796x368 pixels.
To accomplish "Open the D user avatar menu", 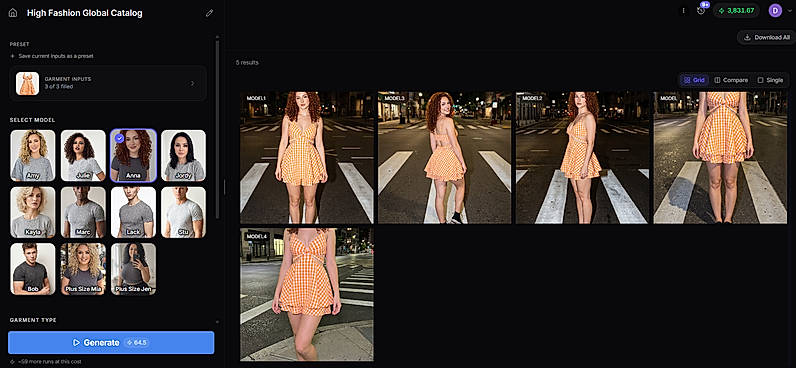I will 775,10.
